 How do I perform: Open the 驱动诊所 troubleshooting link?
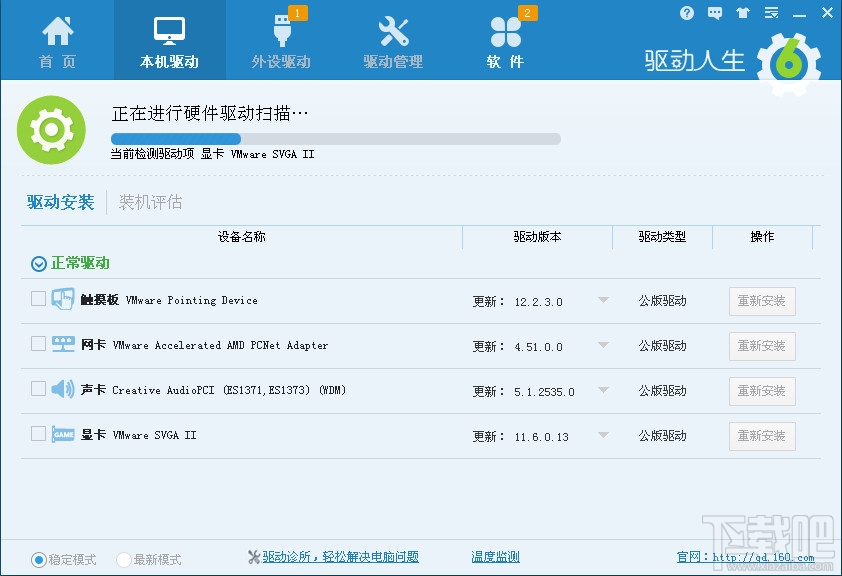[x=340, y=557]
